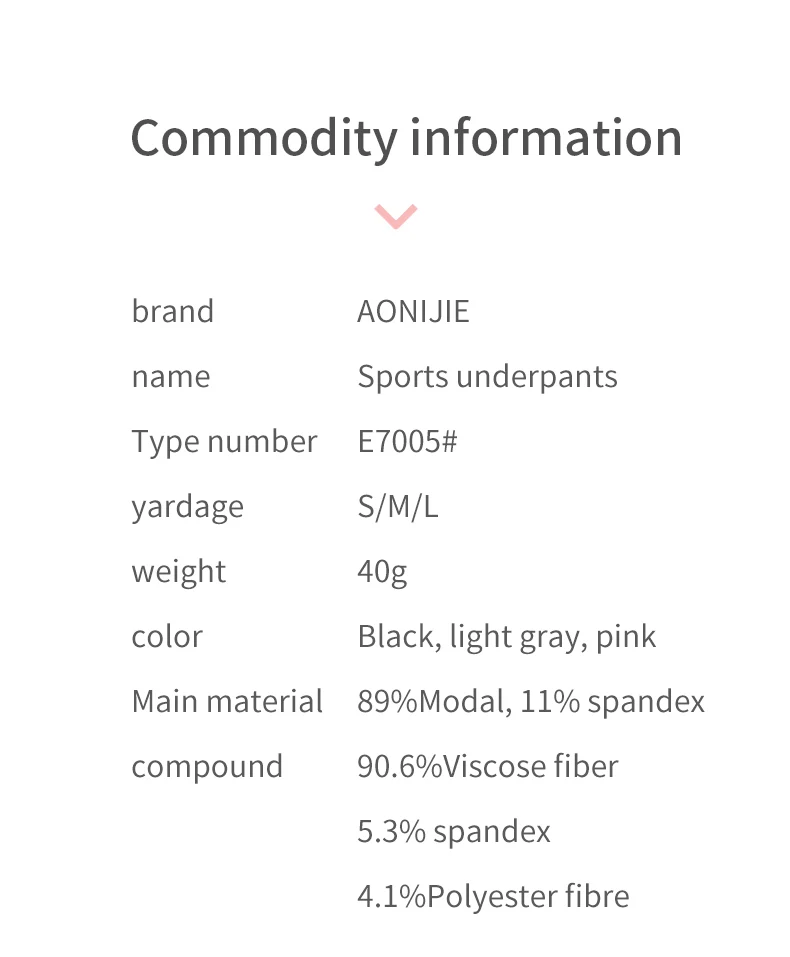790x957 pixels.
Task: Choose the S/M/L size value
Action: [x=398, y=507]
